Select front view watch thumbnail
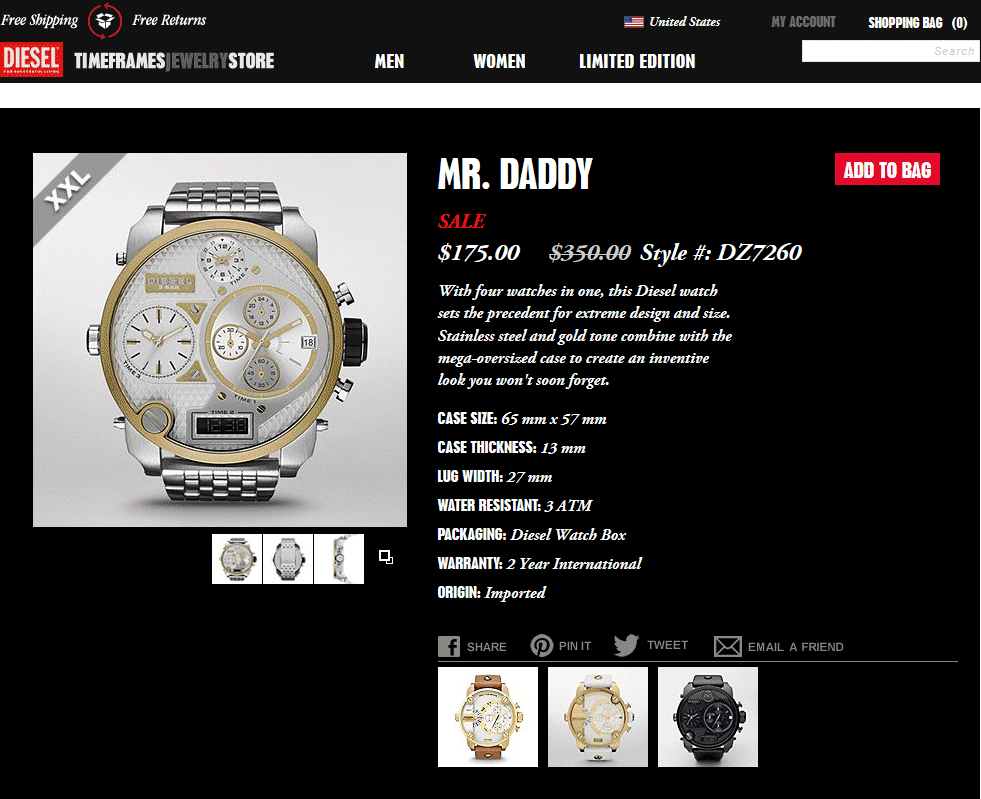981x799 pixels. click(237, 559)
